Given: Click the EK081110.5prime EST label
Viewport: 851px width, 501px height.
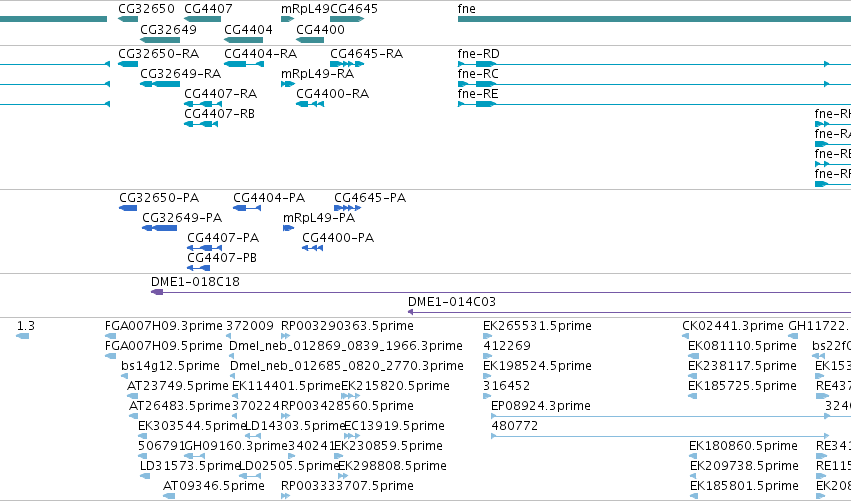Looking at the screenshot, I should (742, 346).
